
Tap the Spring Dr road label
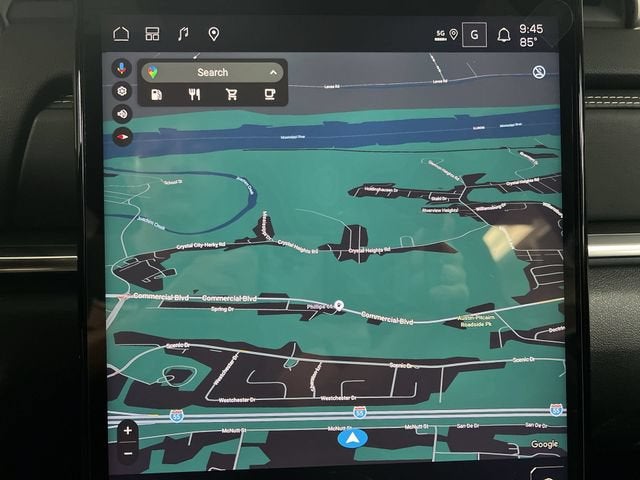pos(222,309)
